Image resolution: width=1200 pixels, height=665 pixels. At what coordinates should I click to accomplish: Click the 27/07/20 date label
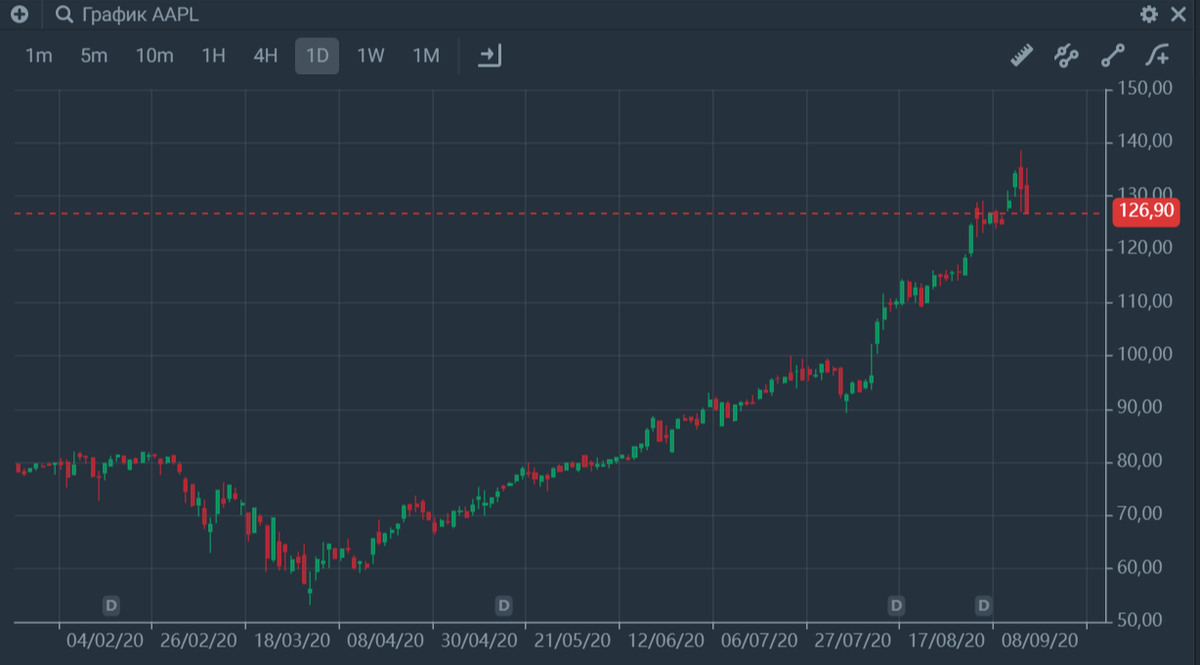pyautogui.click(x=852, y=639)
